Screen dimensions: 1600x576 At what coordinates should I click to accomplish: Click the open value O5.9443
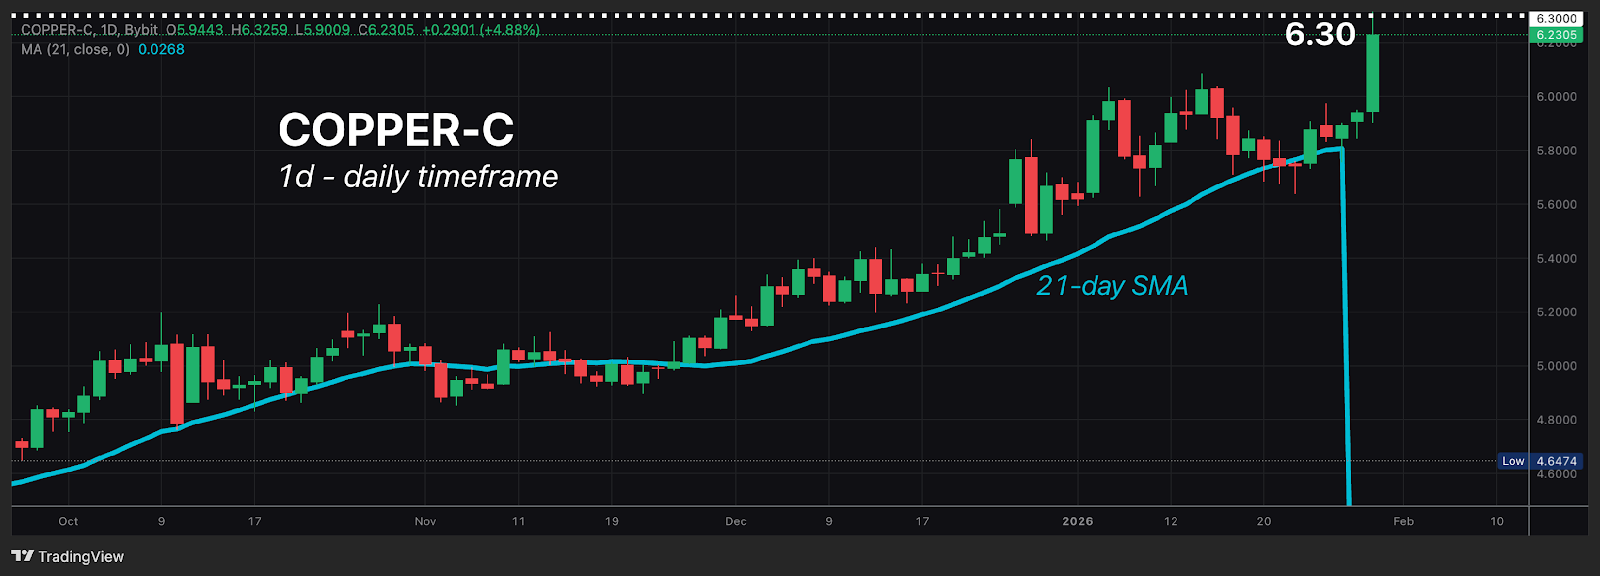195,30
